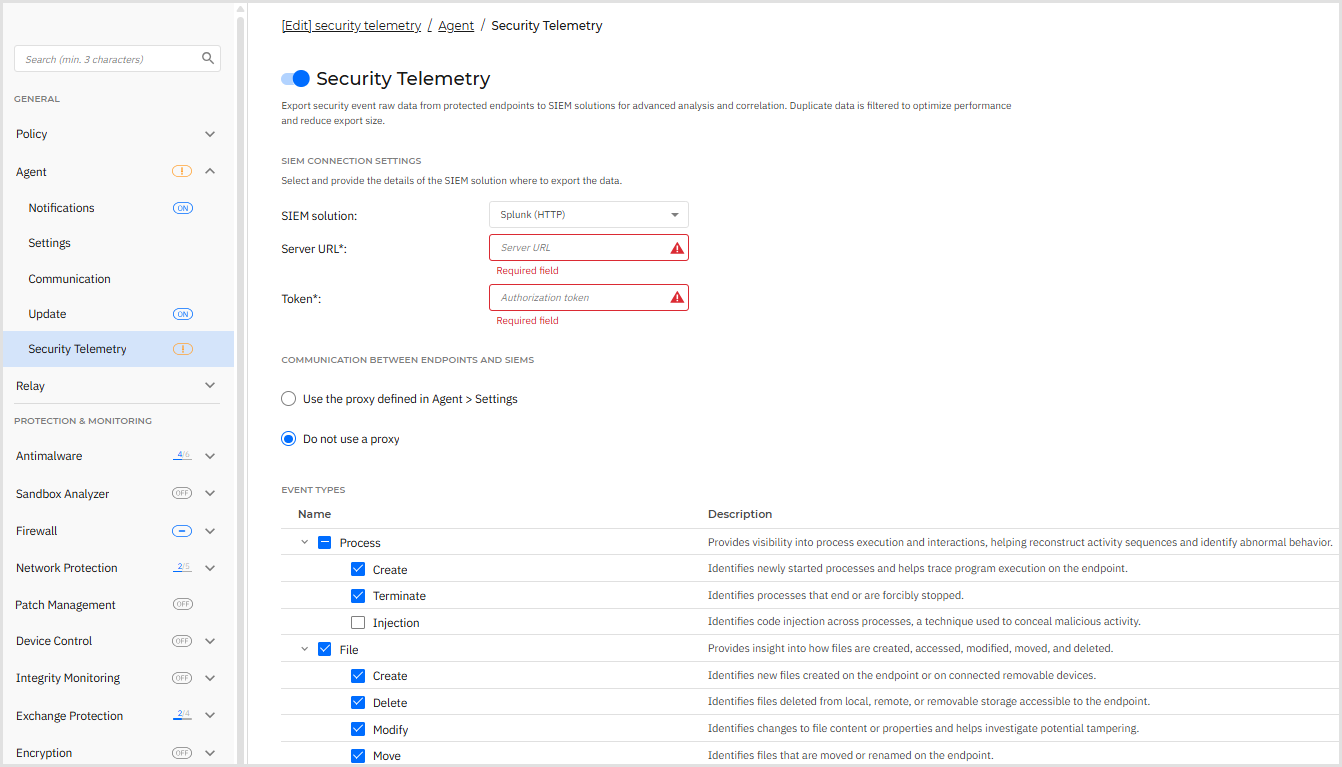Click the Server URL input field

[589, 248]
